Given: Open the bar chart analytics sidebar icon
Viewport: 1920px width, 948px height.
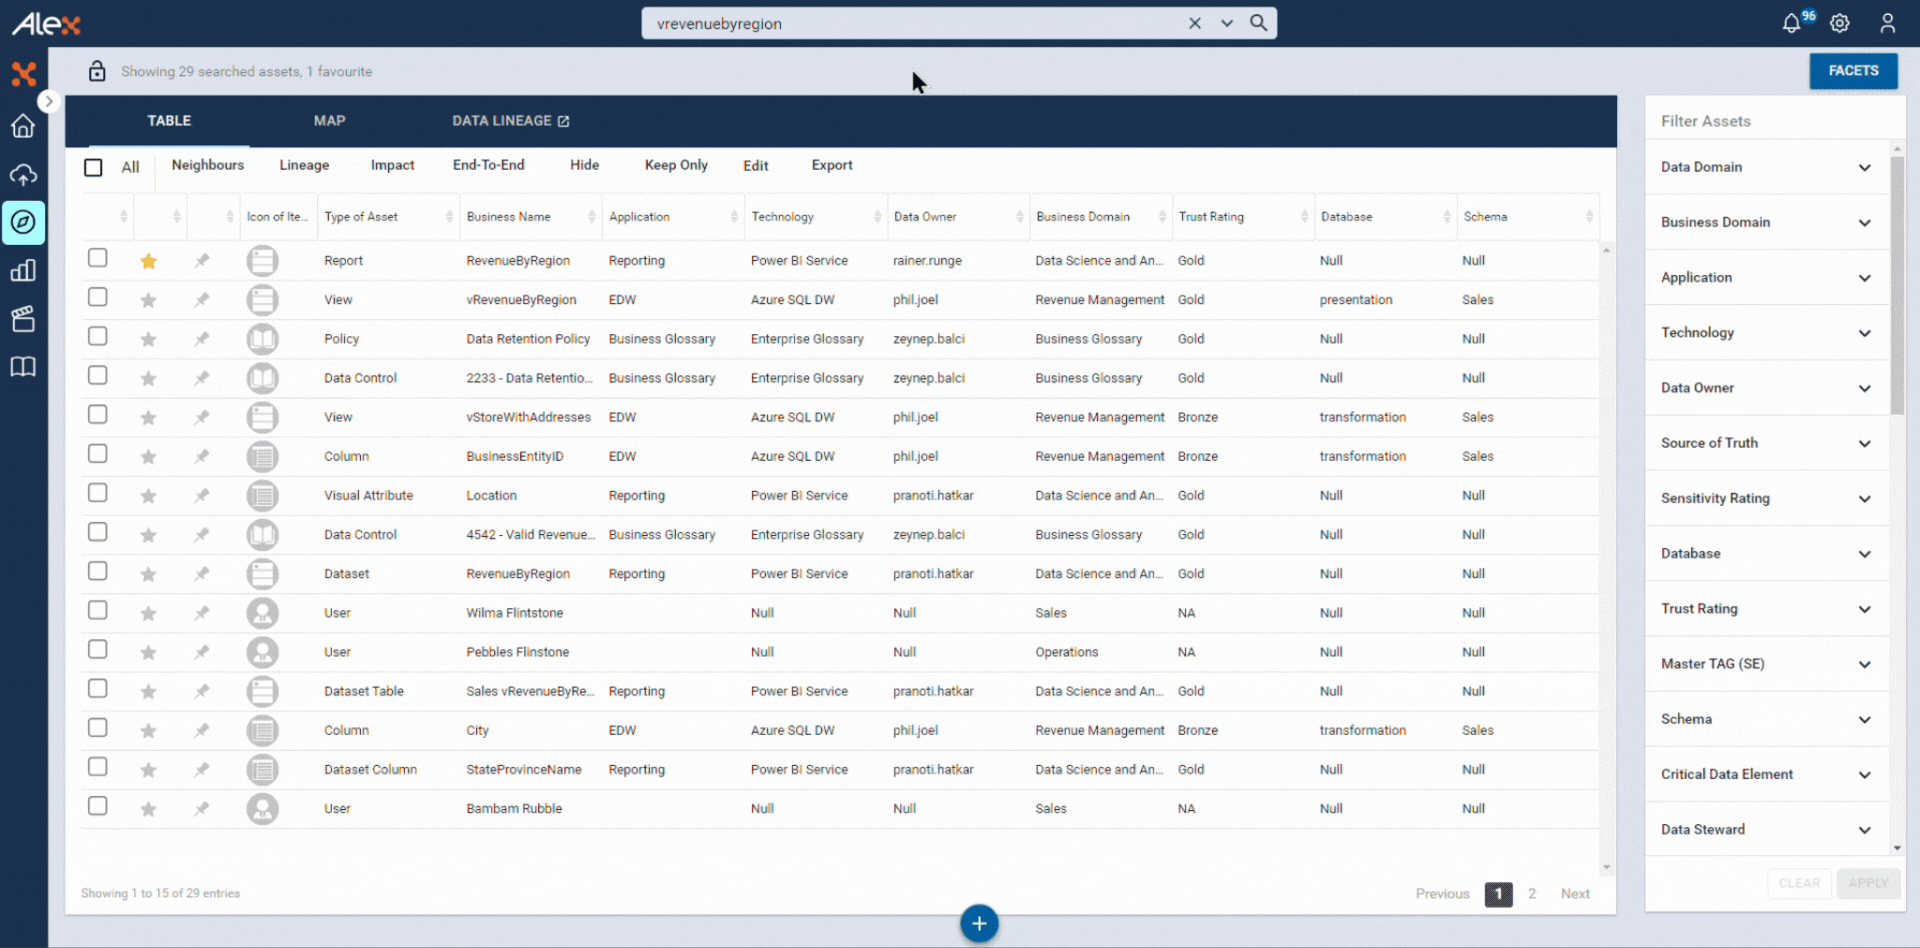Looking at the screenshot, I should point(23,270).
